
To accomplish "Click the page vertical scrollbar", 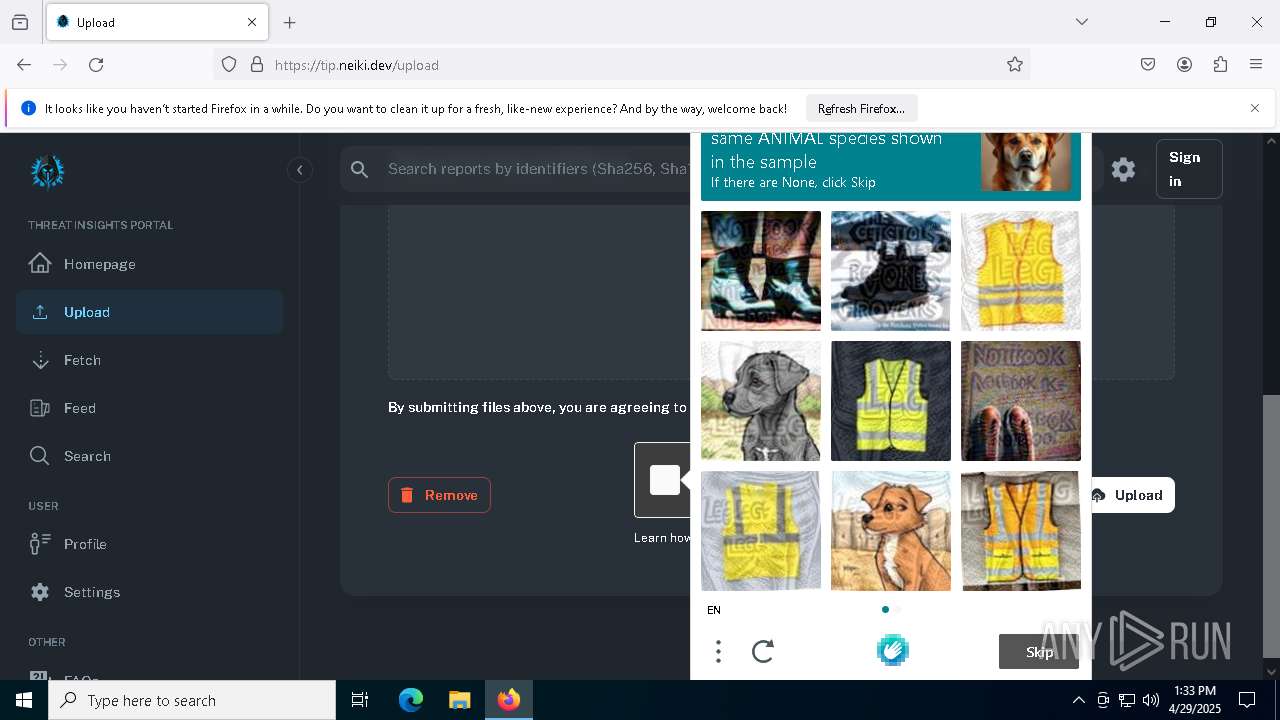I will tap(1271, 528).
